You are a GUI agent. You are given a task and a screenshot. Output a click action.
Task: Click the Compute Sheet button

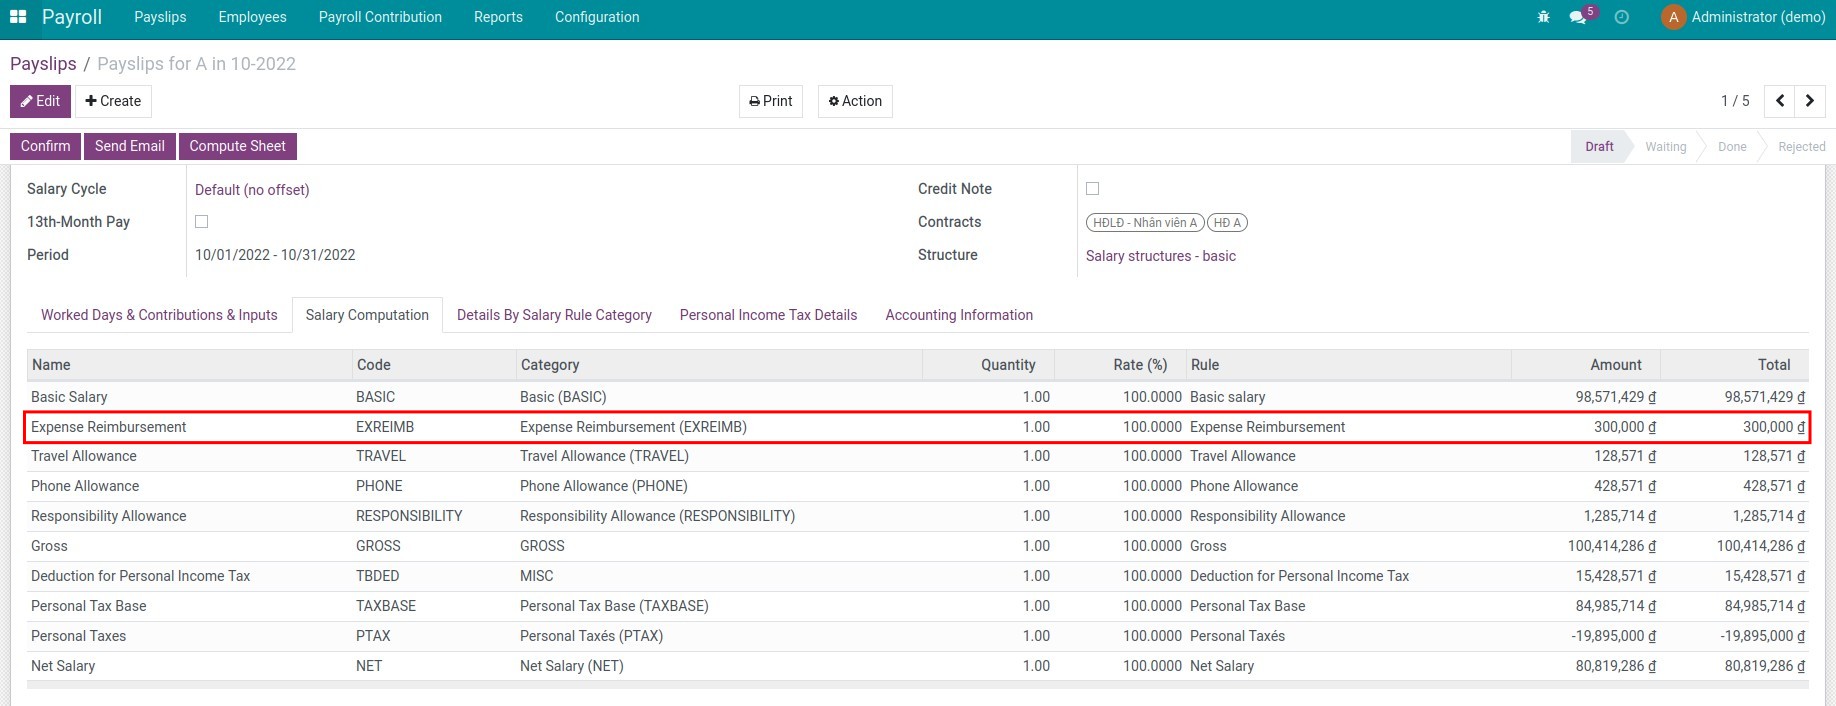(238, 146)
